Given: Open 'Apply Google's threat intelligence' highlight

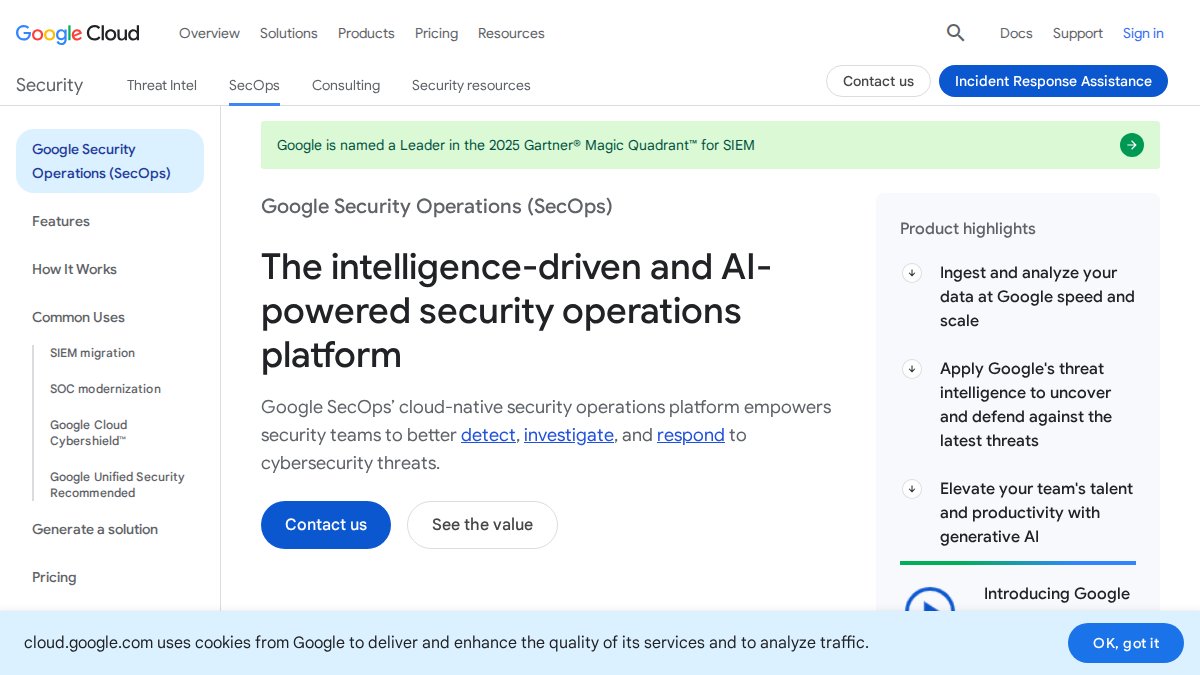Looking at the screenshot, I should (1026, 405).
